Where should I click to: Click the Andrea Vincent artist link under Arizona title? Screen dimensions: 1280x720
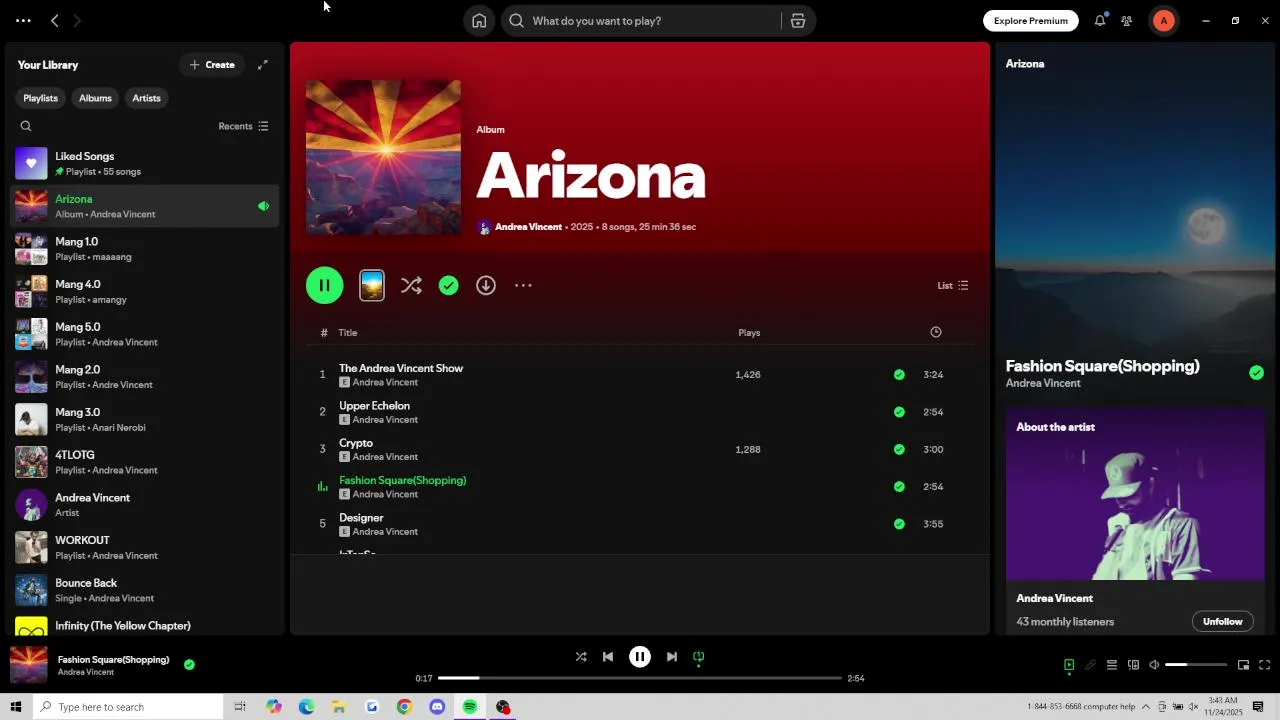[528, 227]
